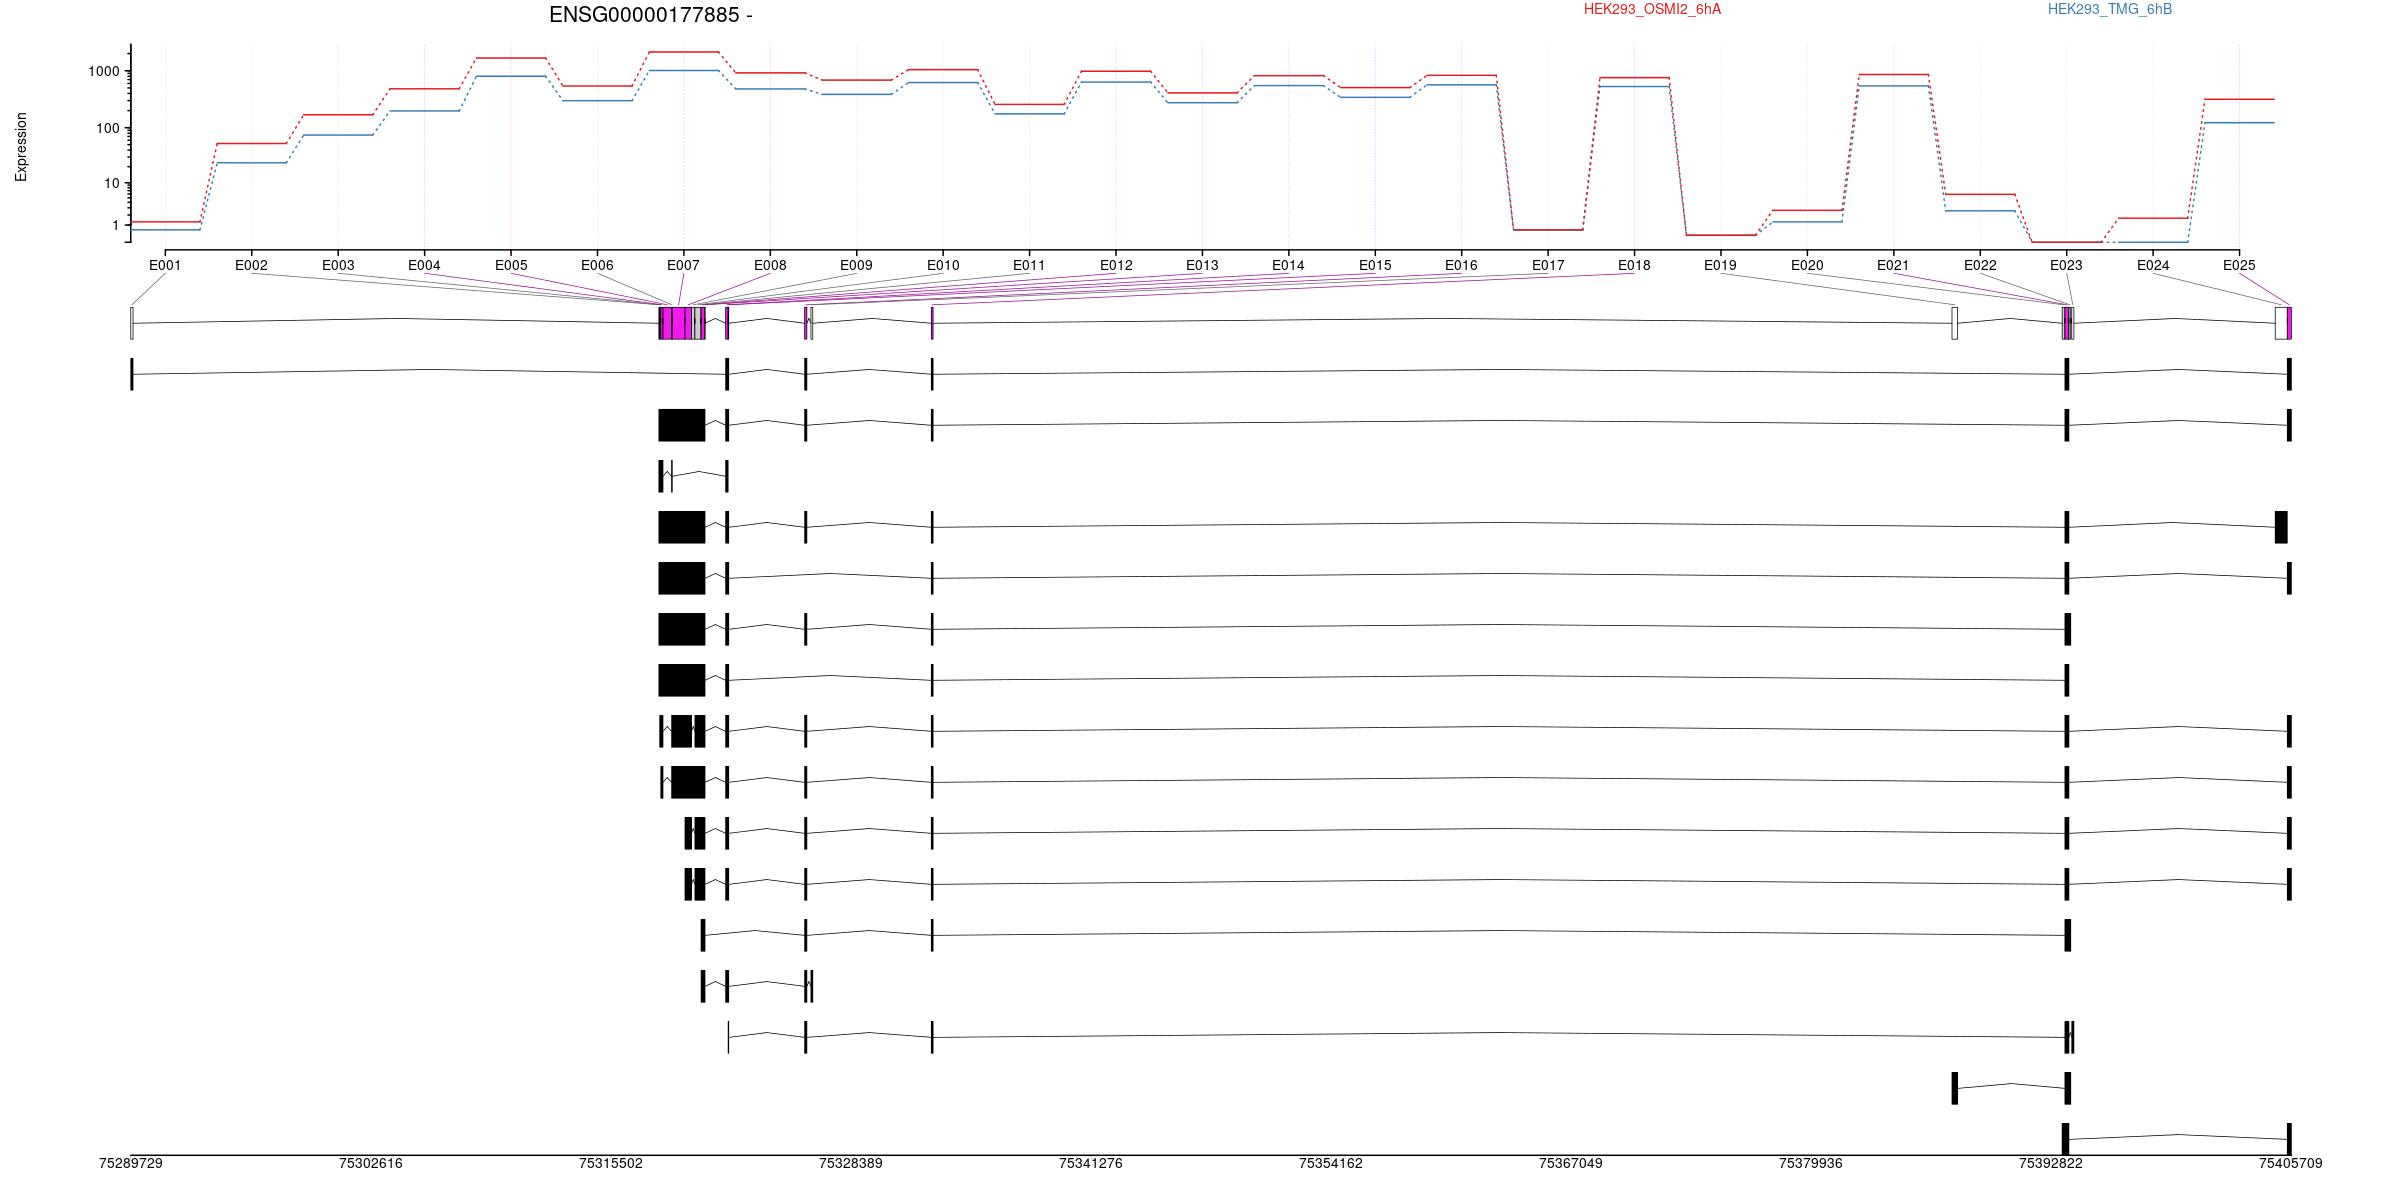Click genomic coordinate 75405709
This screenshot has width=2400, height=1180.
click(x=2291, y=1164)
